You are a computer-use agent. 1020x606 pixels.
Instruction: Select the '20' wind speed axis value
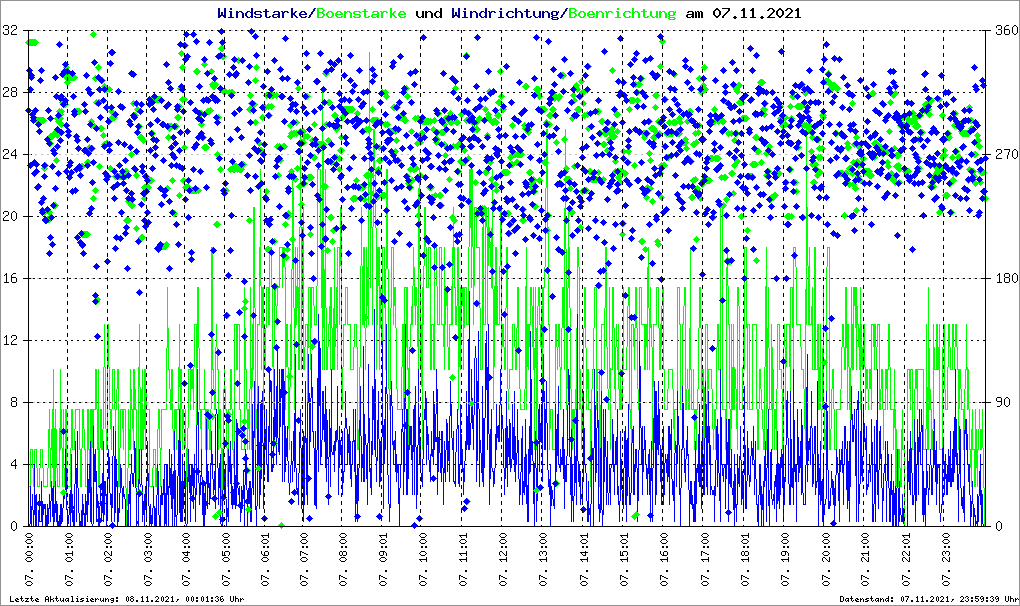pos(10,217)
